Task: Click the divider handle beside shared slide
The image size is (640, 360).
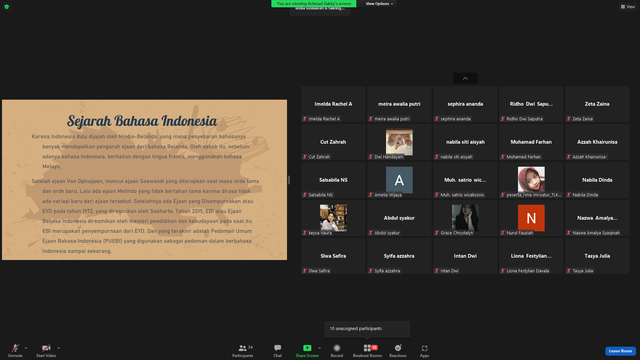Action: (x=289, y=180)
